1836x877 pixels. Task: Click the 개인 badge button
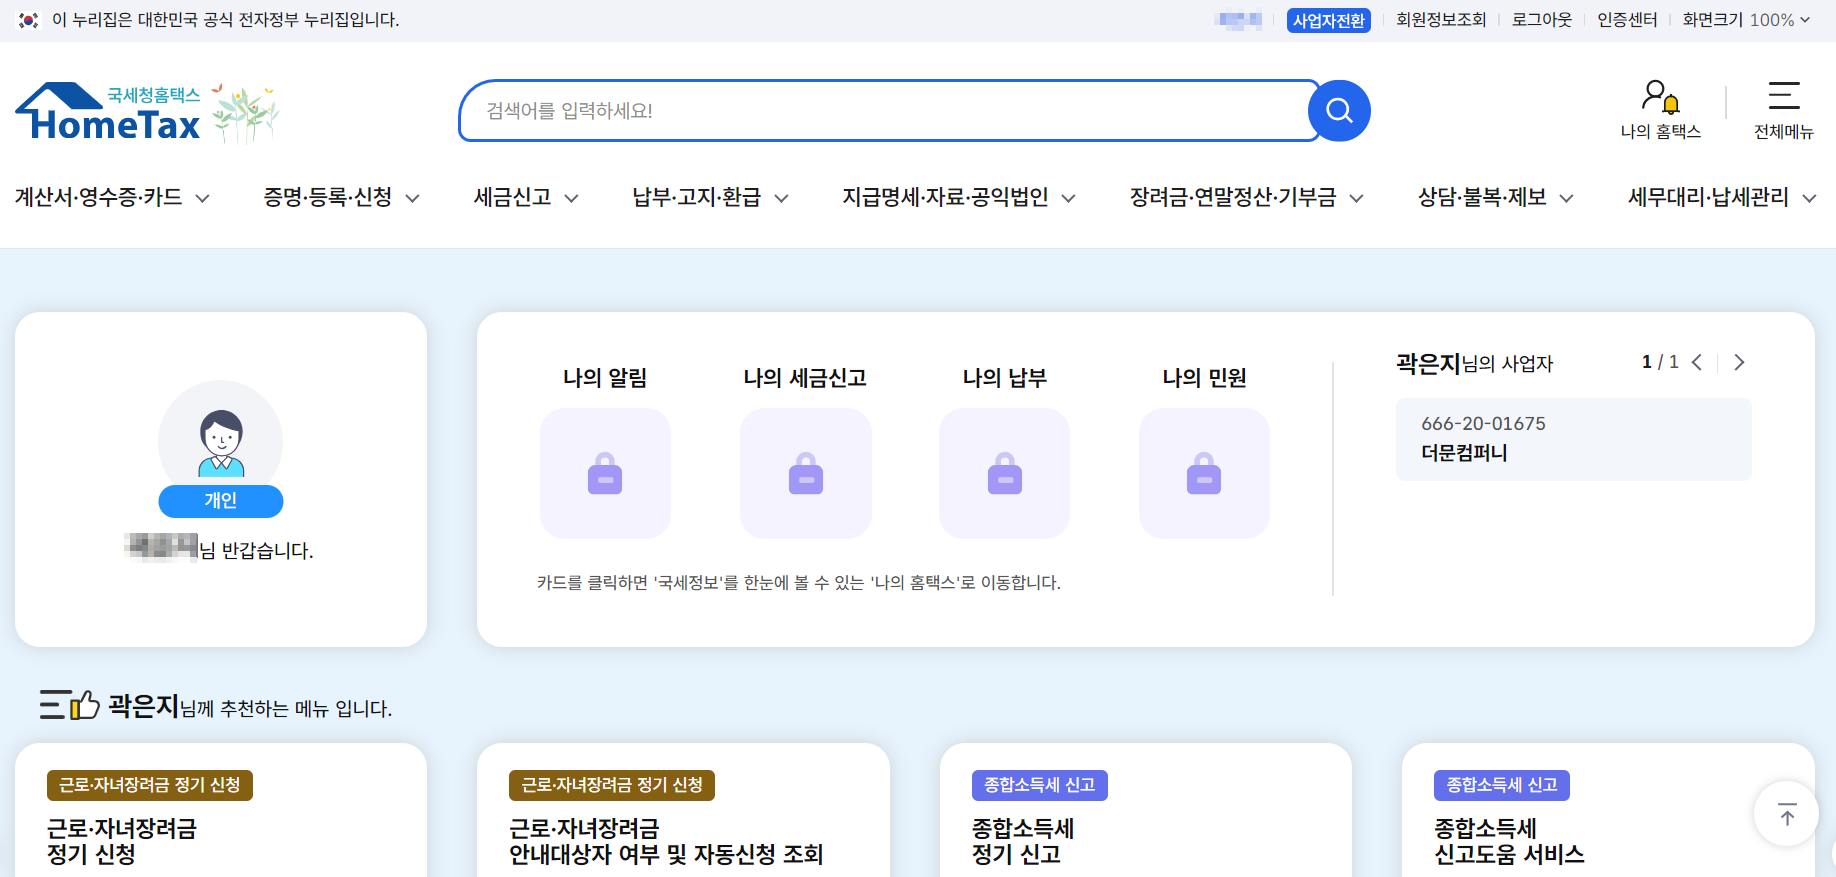[x=221, y=501]
